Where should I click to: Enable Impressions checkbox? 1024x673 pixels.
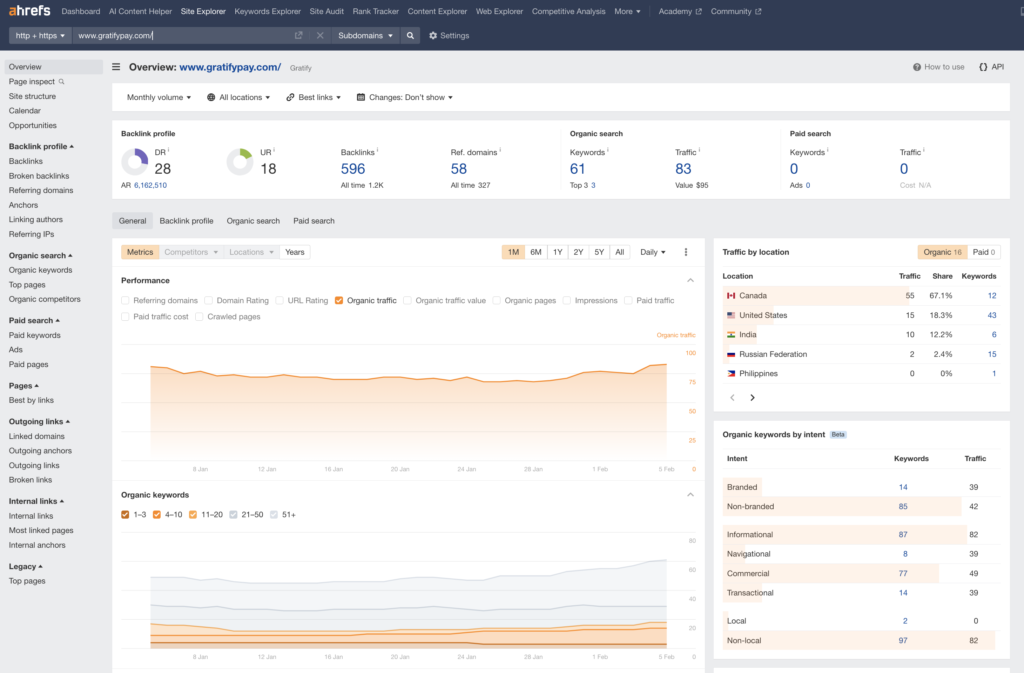567,300
